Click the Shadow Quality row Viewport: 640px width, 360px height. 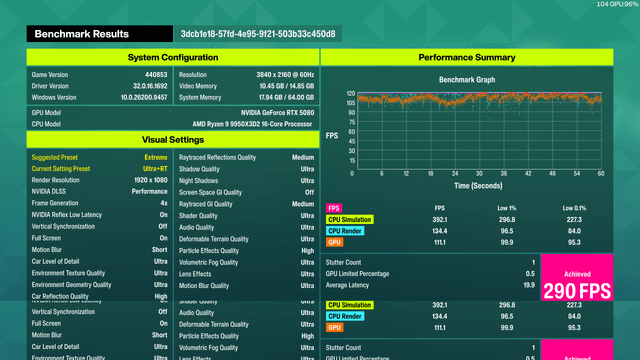pos(246,169)
